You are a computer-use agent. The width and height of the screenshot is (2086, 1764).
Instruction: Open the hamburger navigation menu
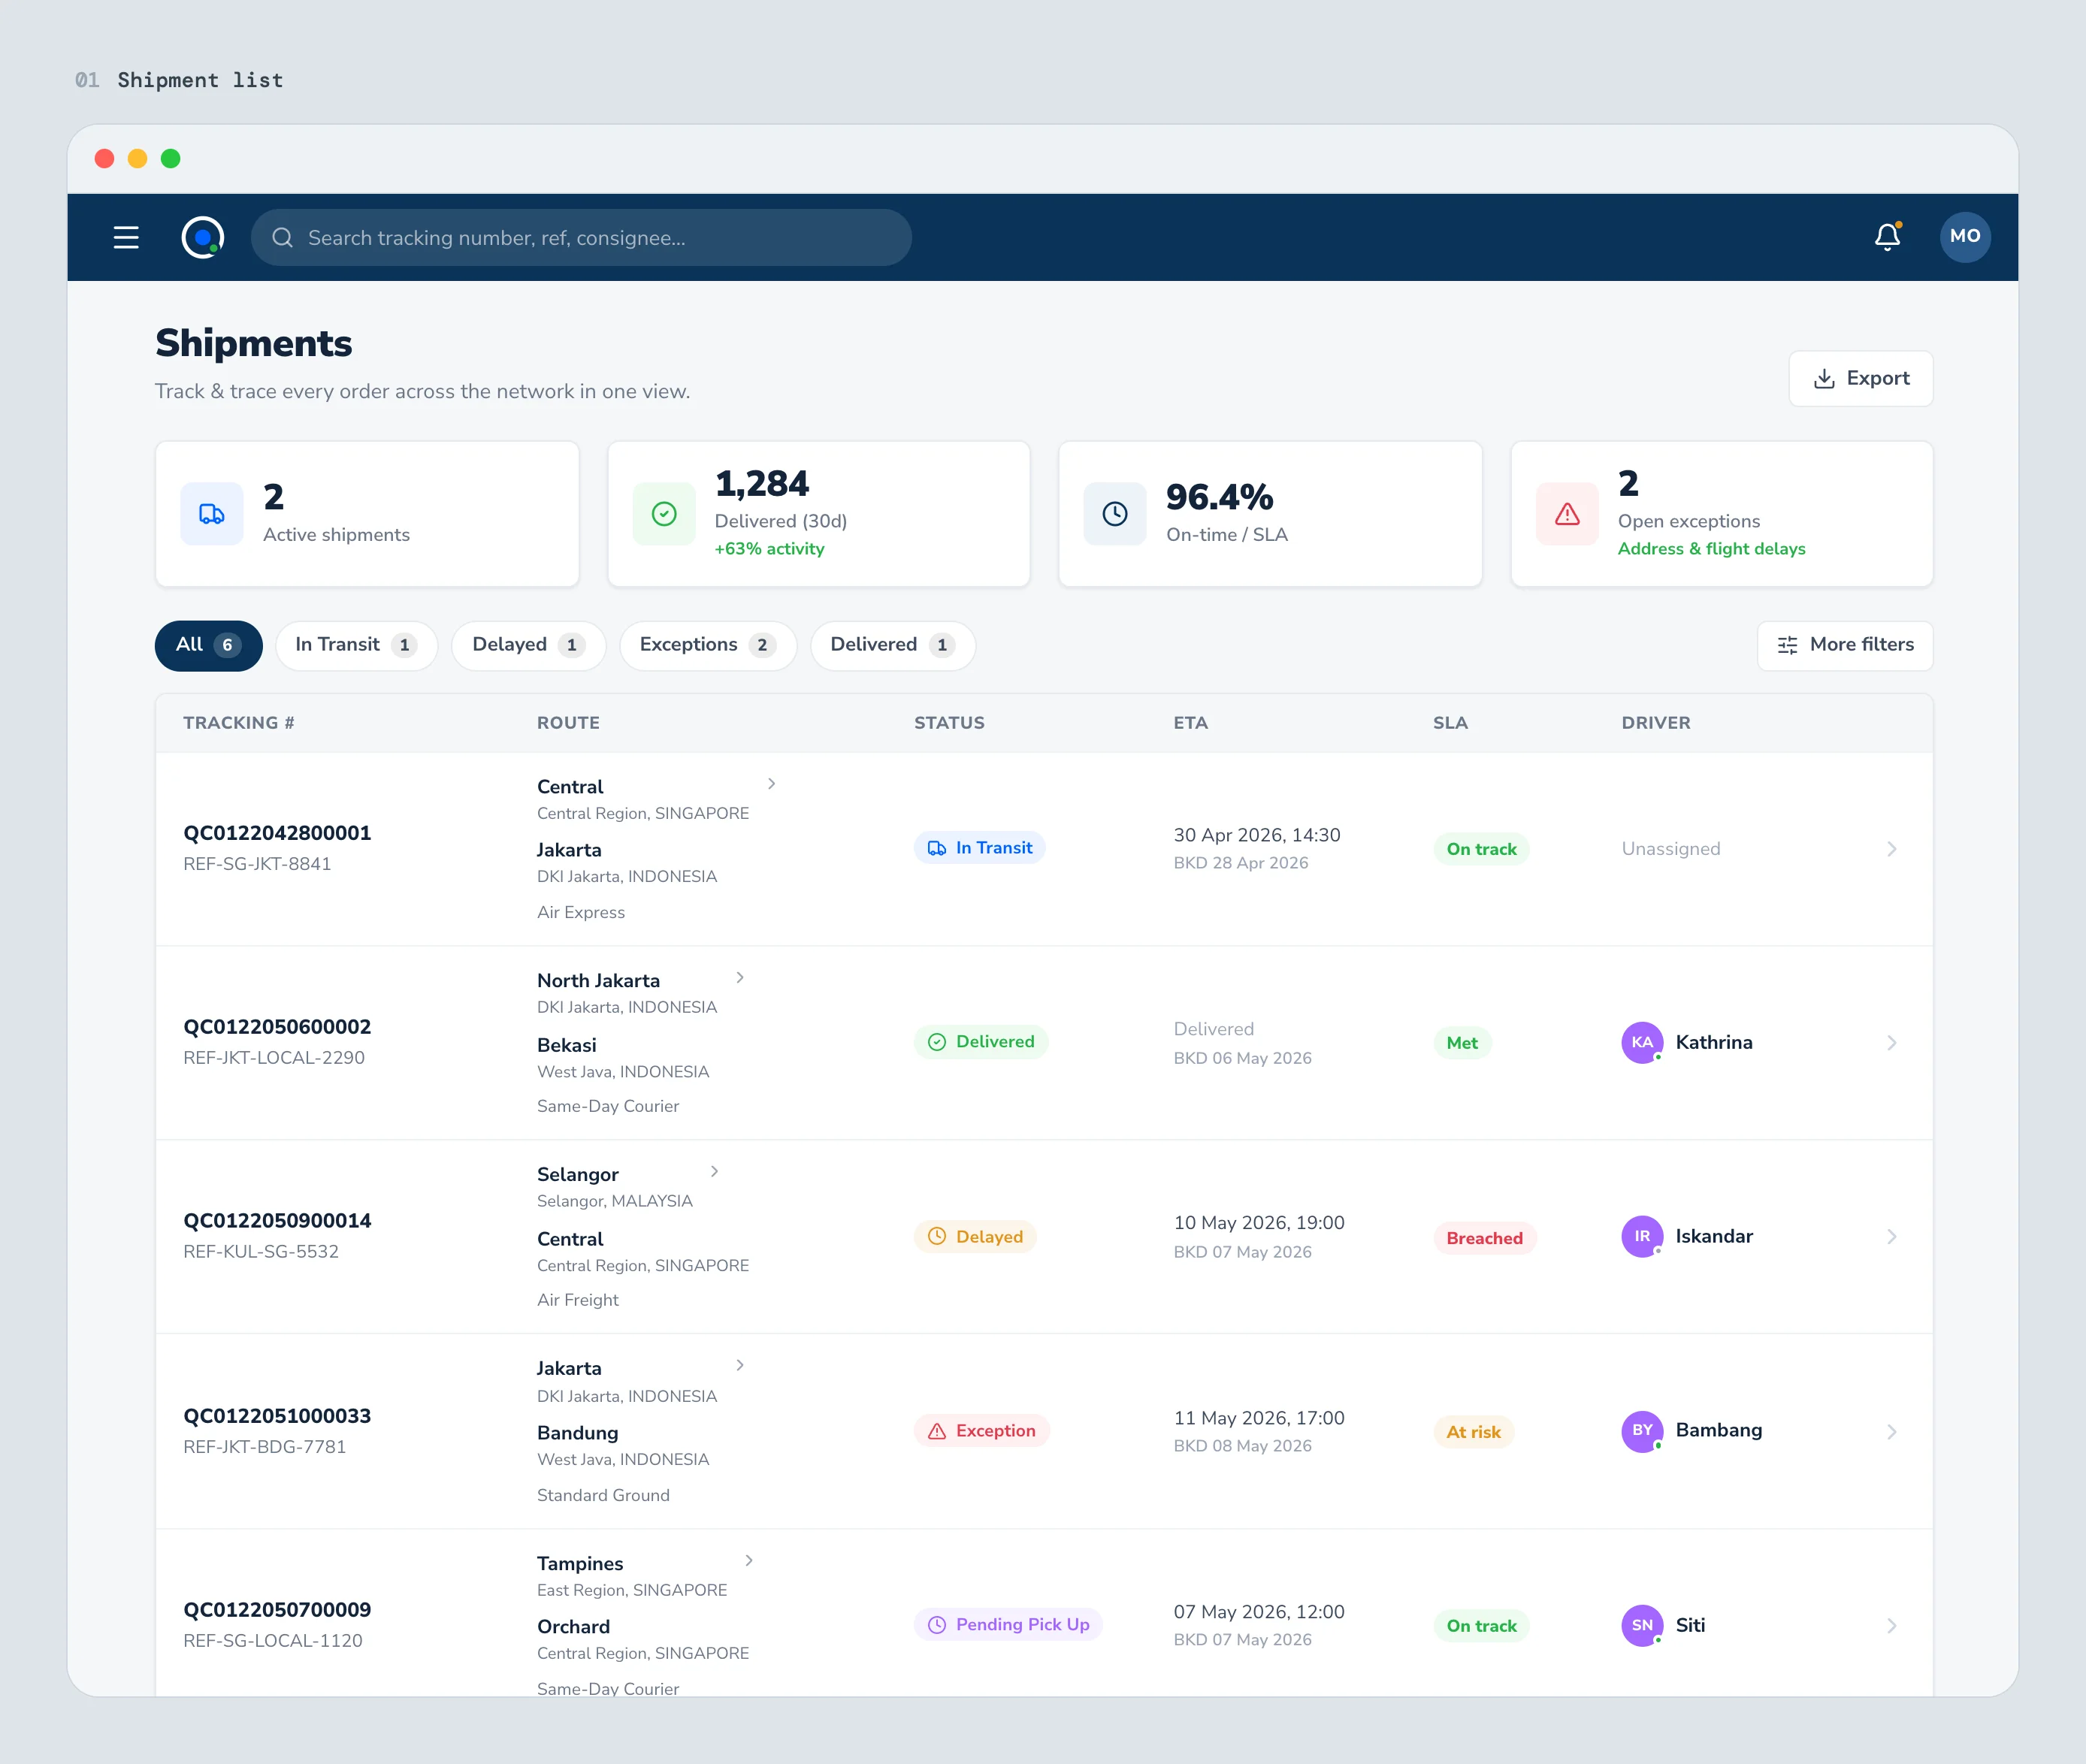point(126,237)
